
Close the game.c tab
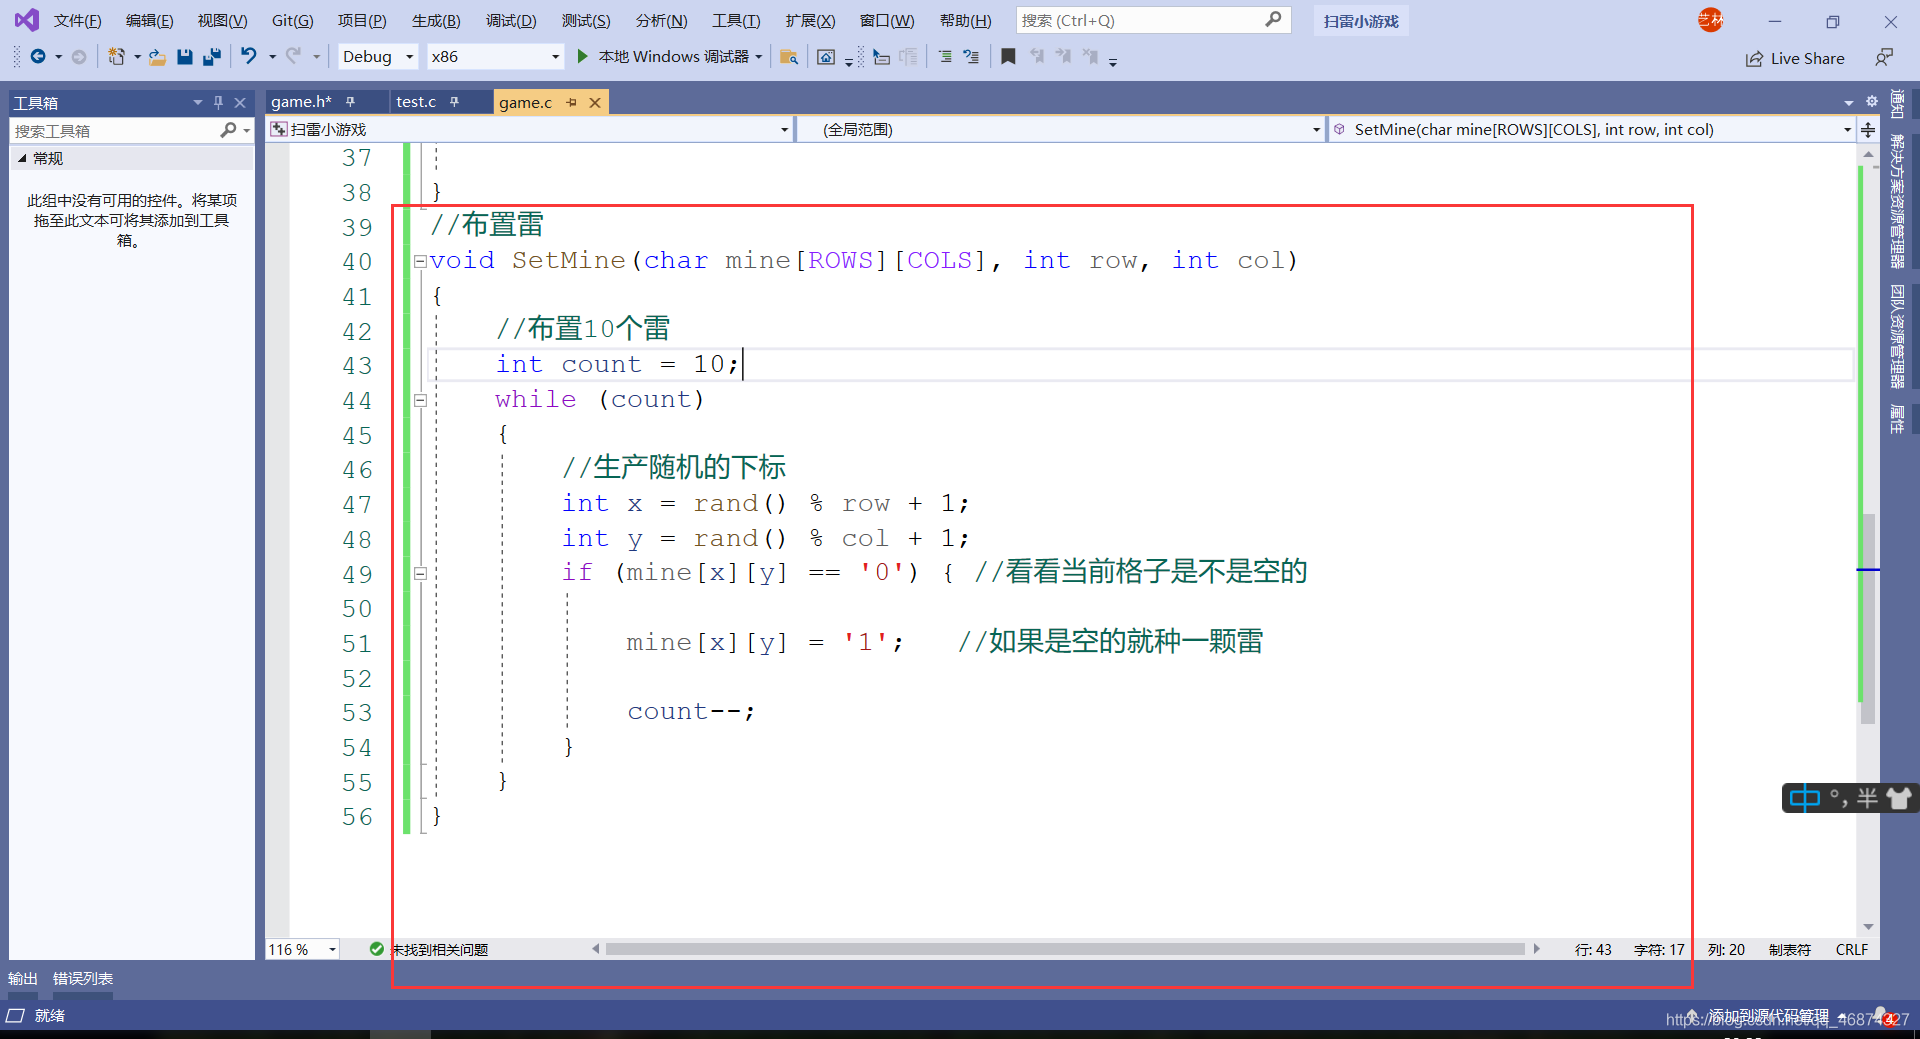[595, 102]
